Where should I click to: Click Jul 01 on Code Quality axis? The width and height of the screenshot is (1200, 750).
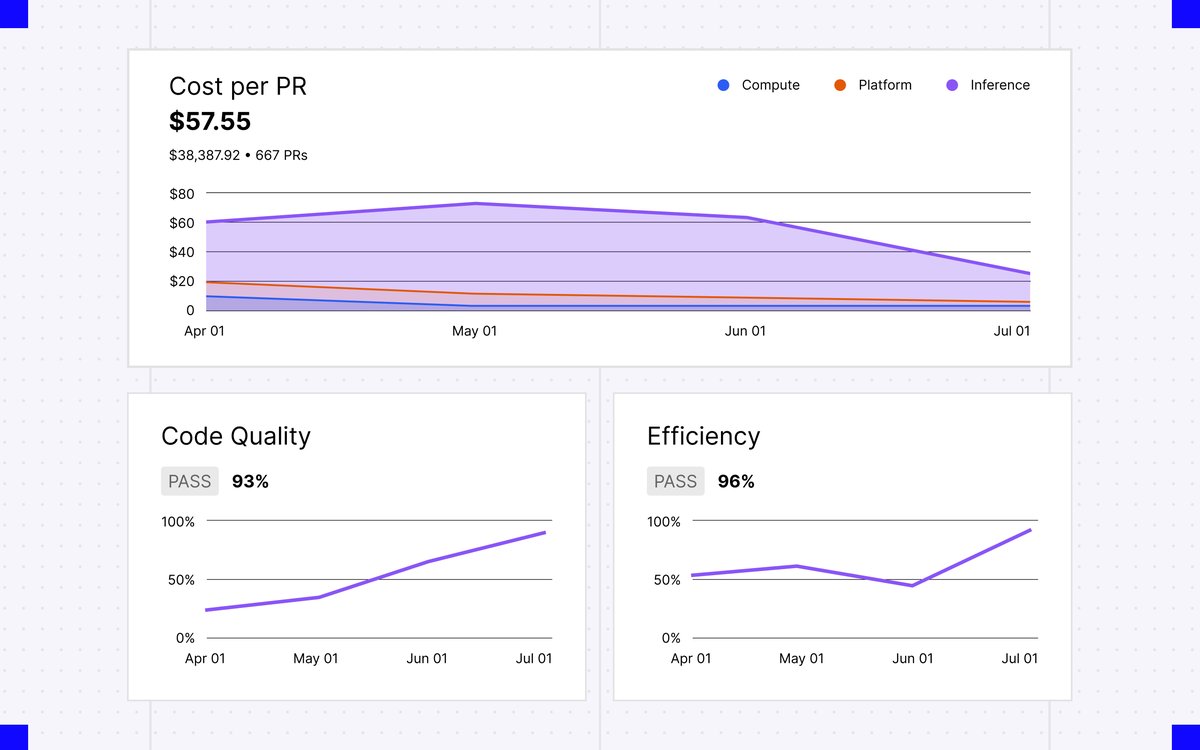pyautogui.click(x=533, y=658)
